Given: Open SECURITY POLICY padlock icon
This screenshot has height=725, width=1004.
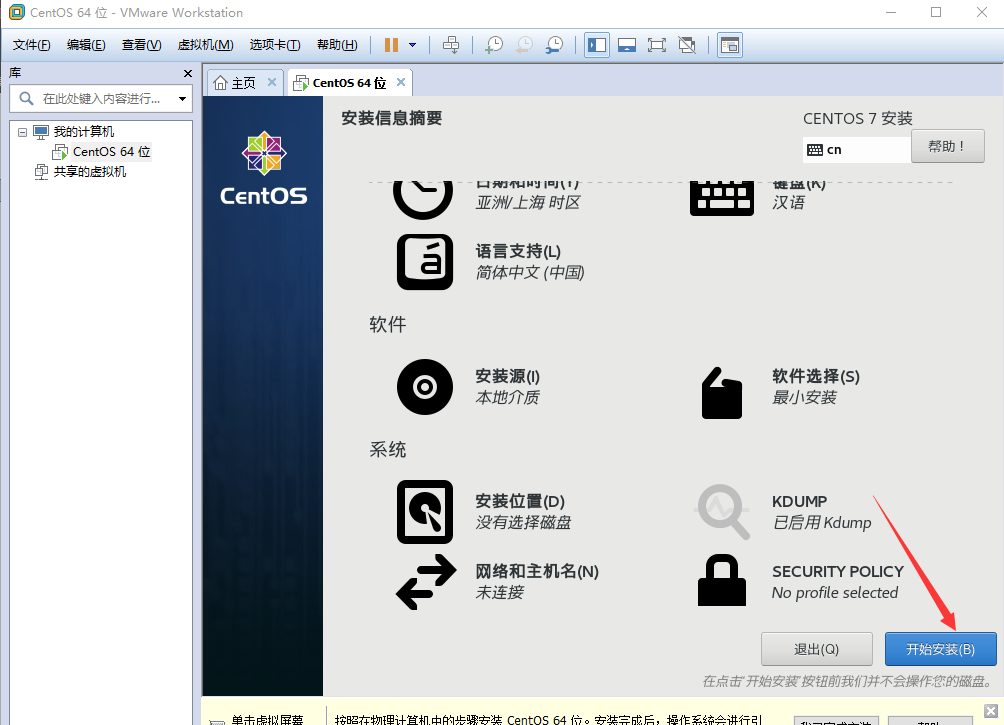Looking at the screenshot, I should coord(722,580).
